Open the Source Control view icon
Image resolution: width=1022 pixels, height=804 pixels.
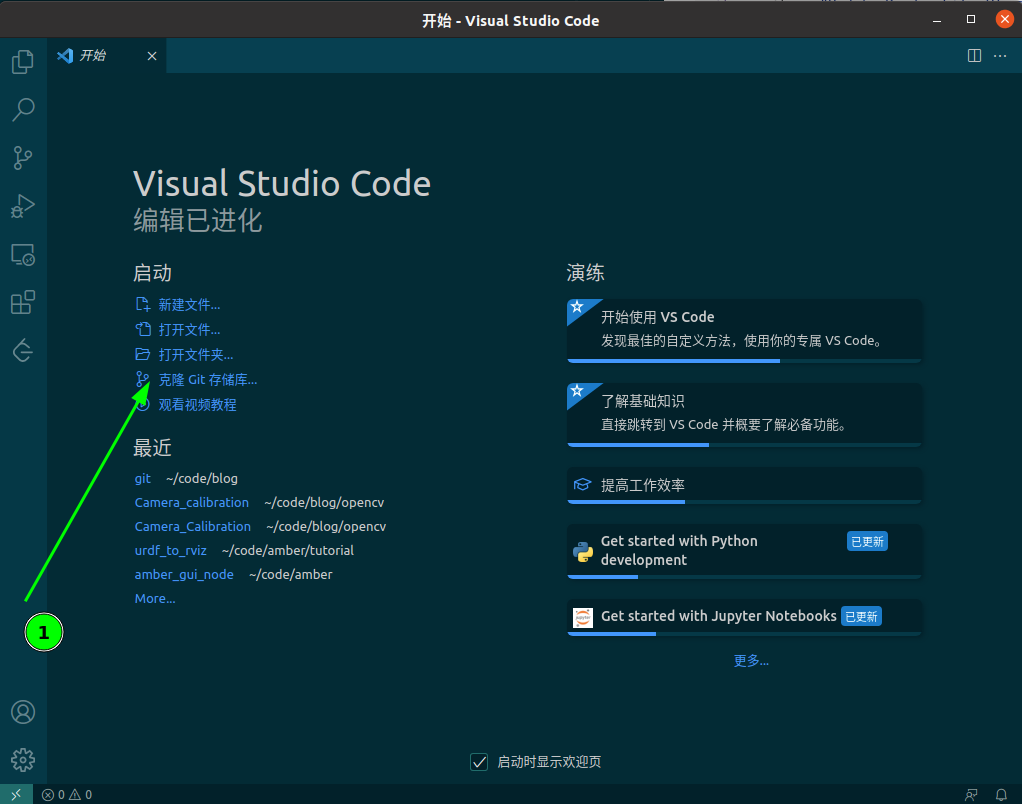pos(23,158)
